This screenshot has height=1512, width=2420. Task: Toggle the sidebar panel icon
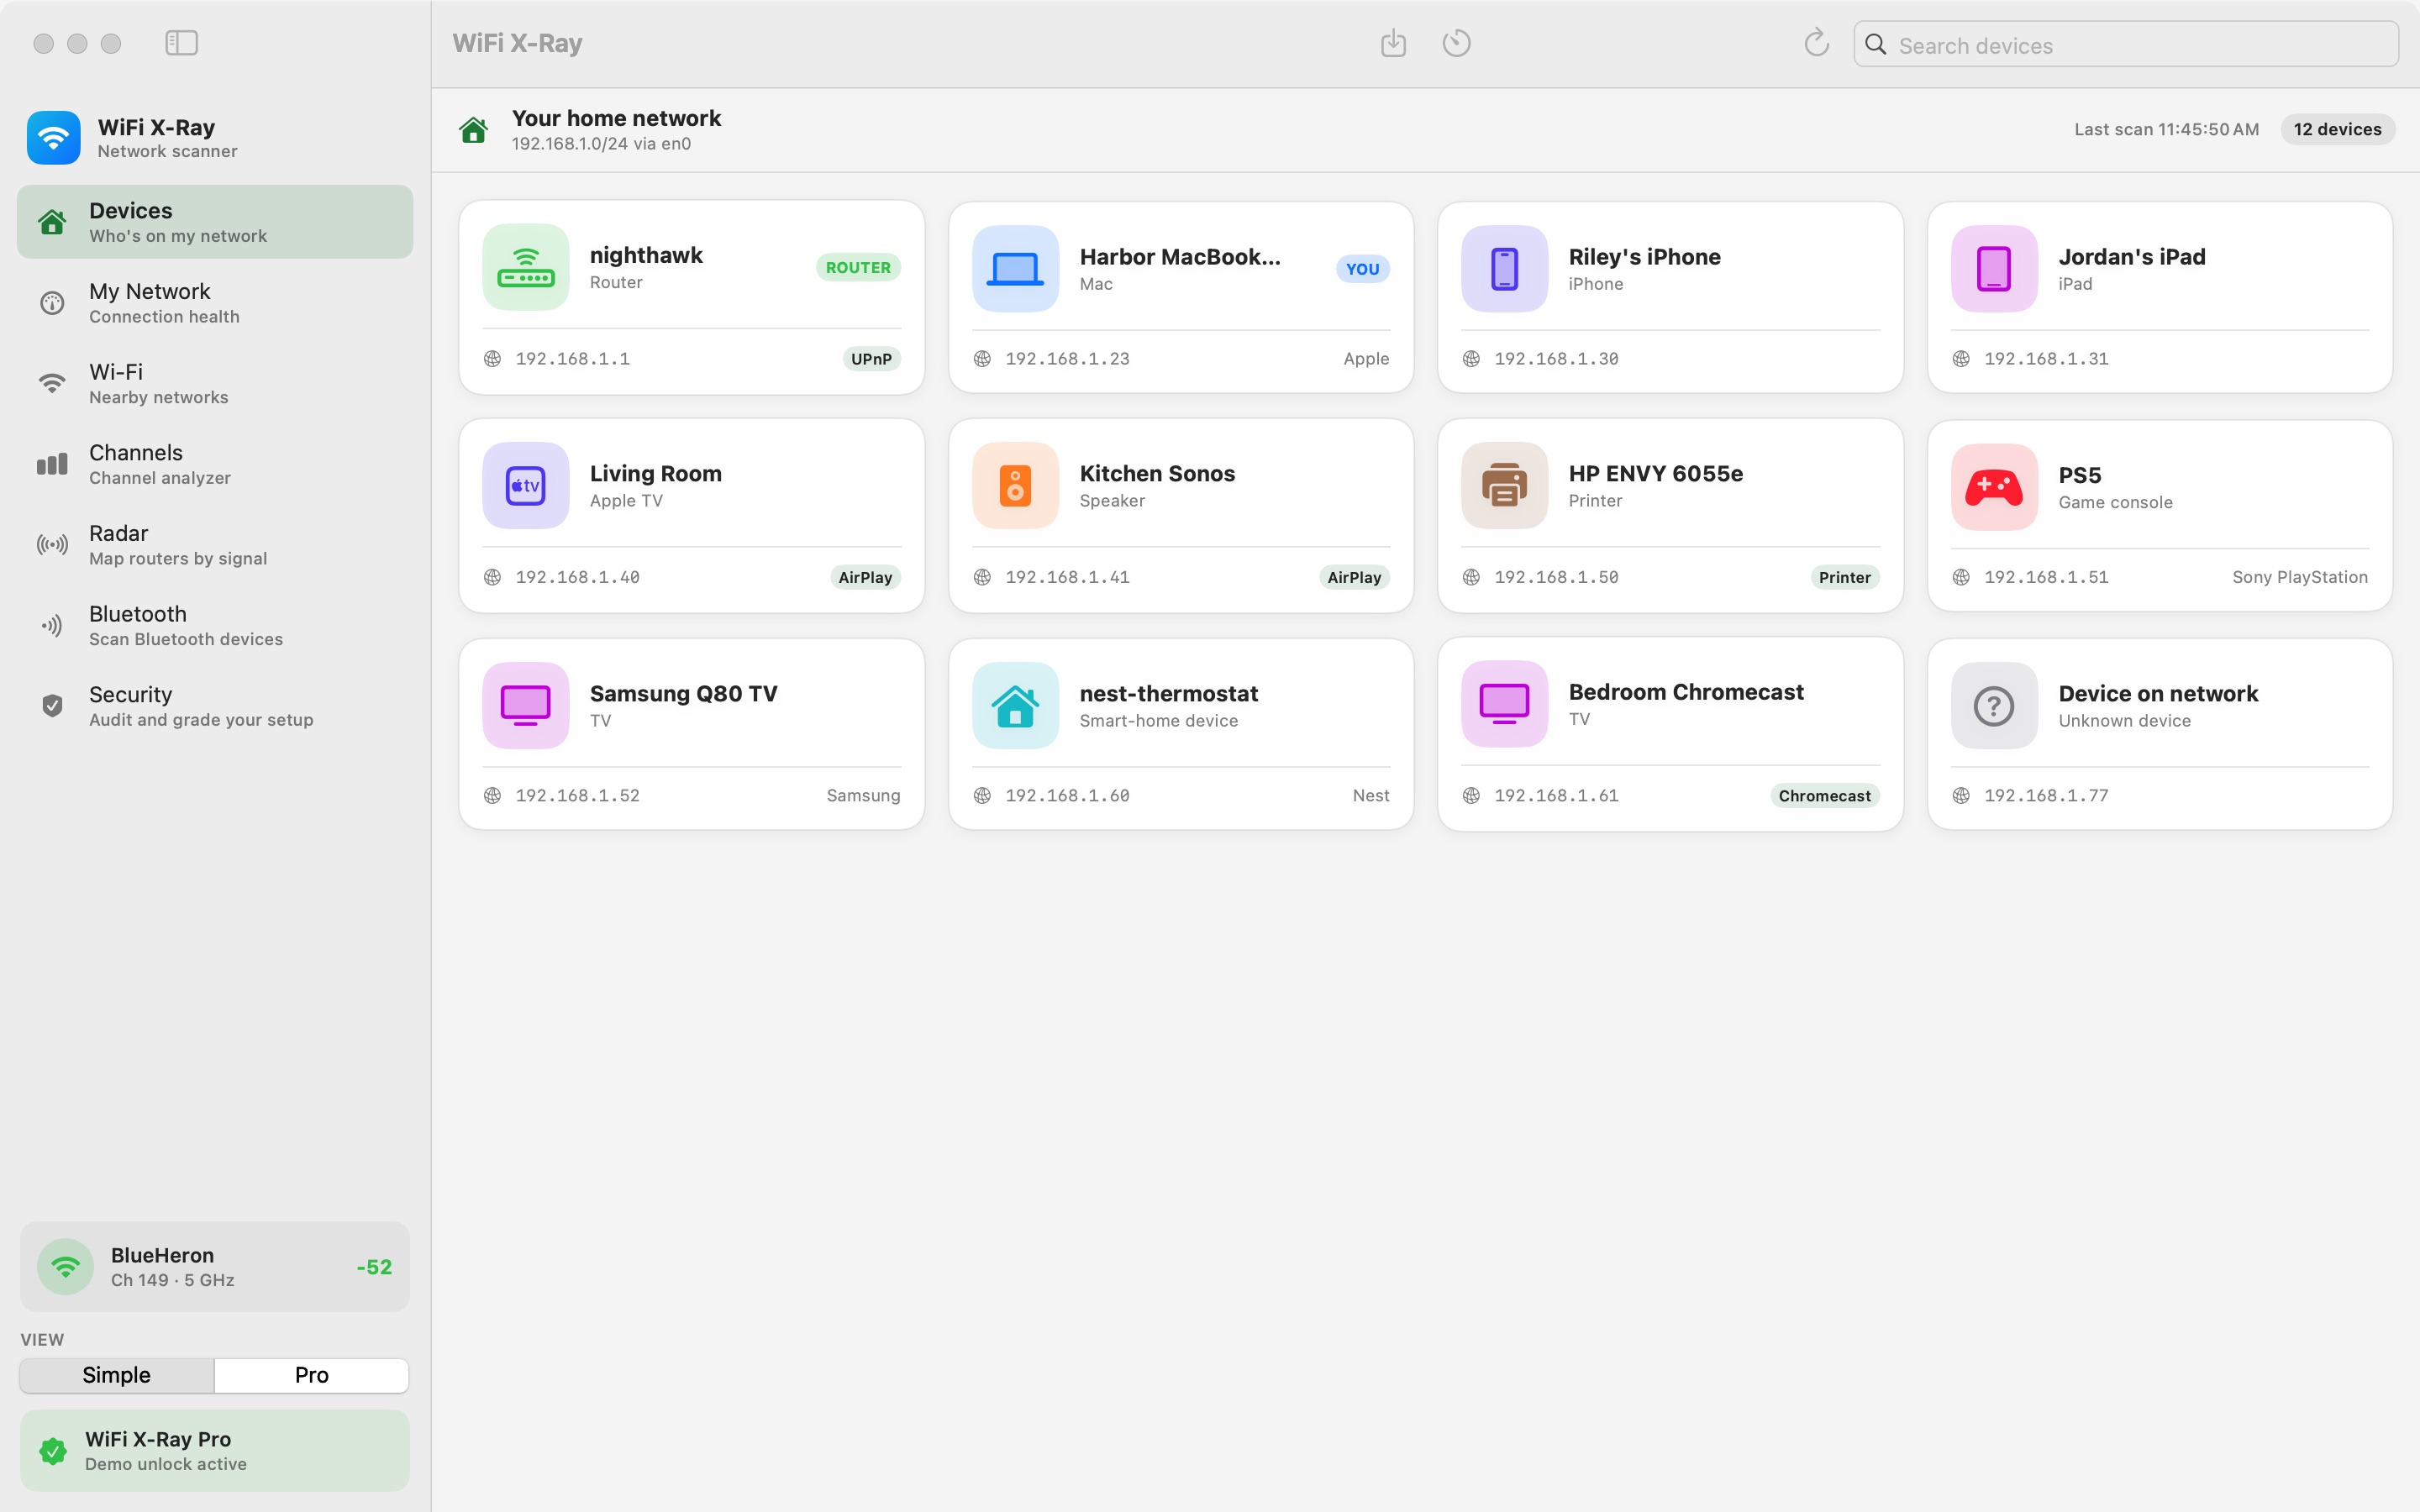click(x=181, y=43)
